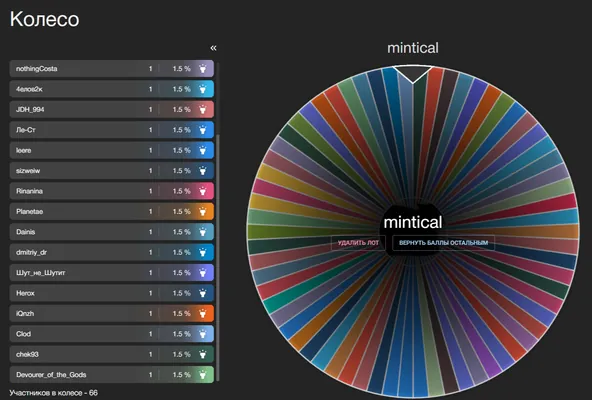Click the highlight icon on chek93 row

[x=203, y=354]
